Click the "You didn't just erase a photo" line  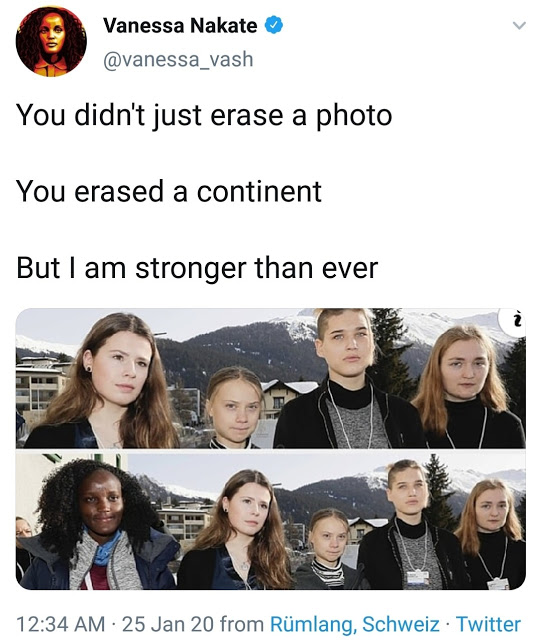pos(204,116)
